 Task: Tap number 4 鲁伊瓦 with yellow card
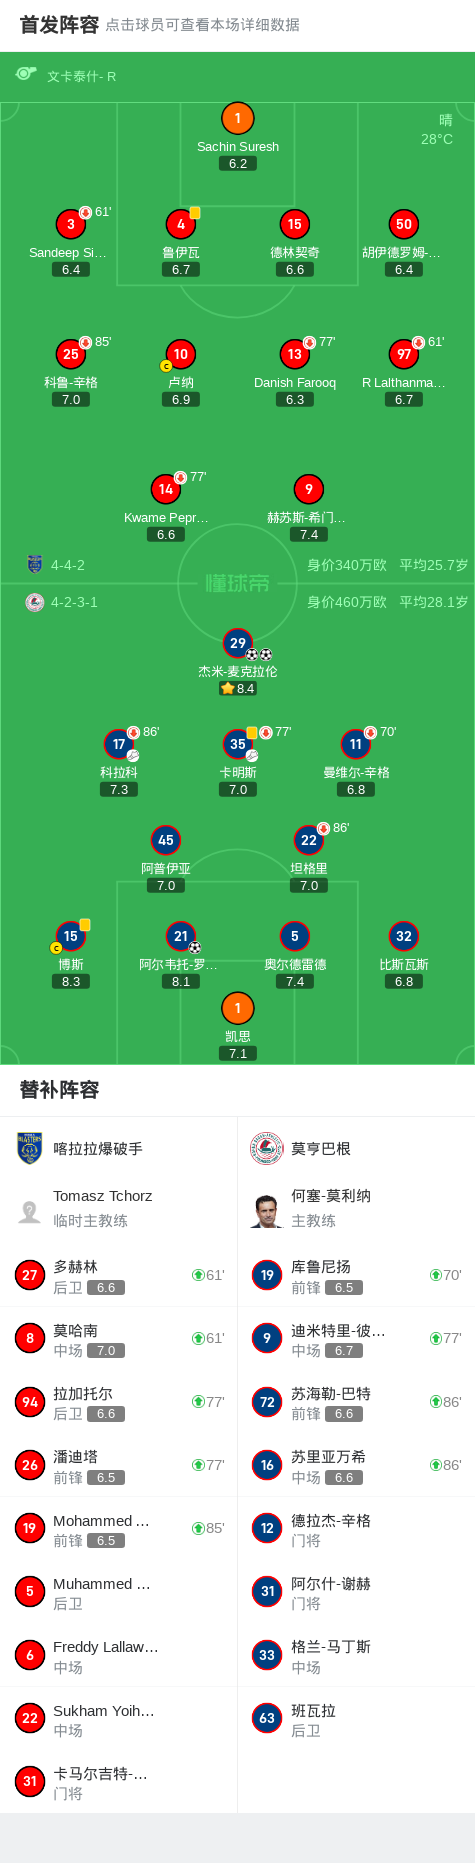click(181, 224)
